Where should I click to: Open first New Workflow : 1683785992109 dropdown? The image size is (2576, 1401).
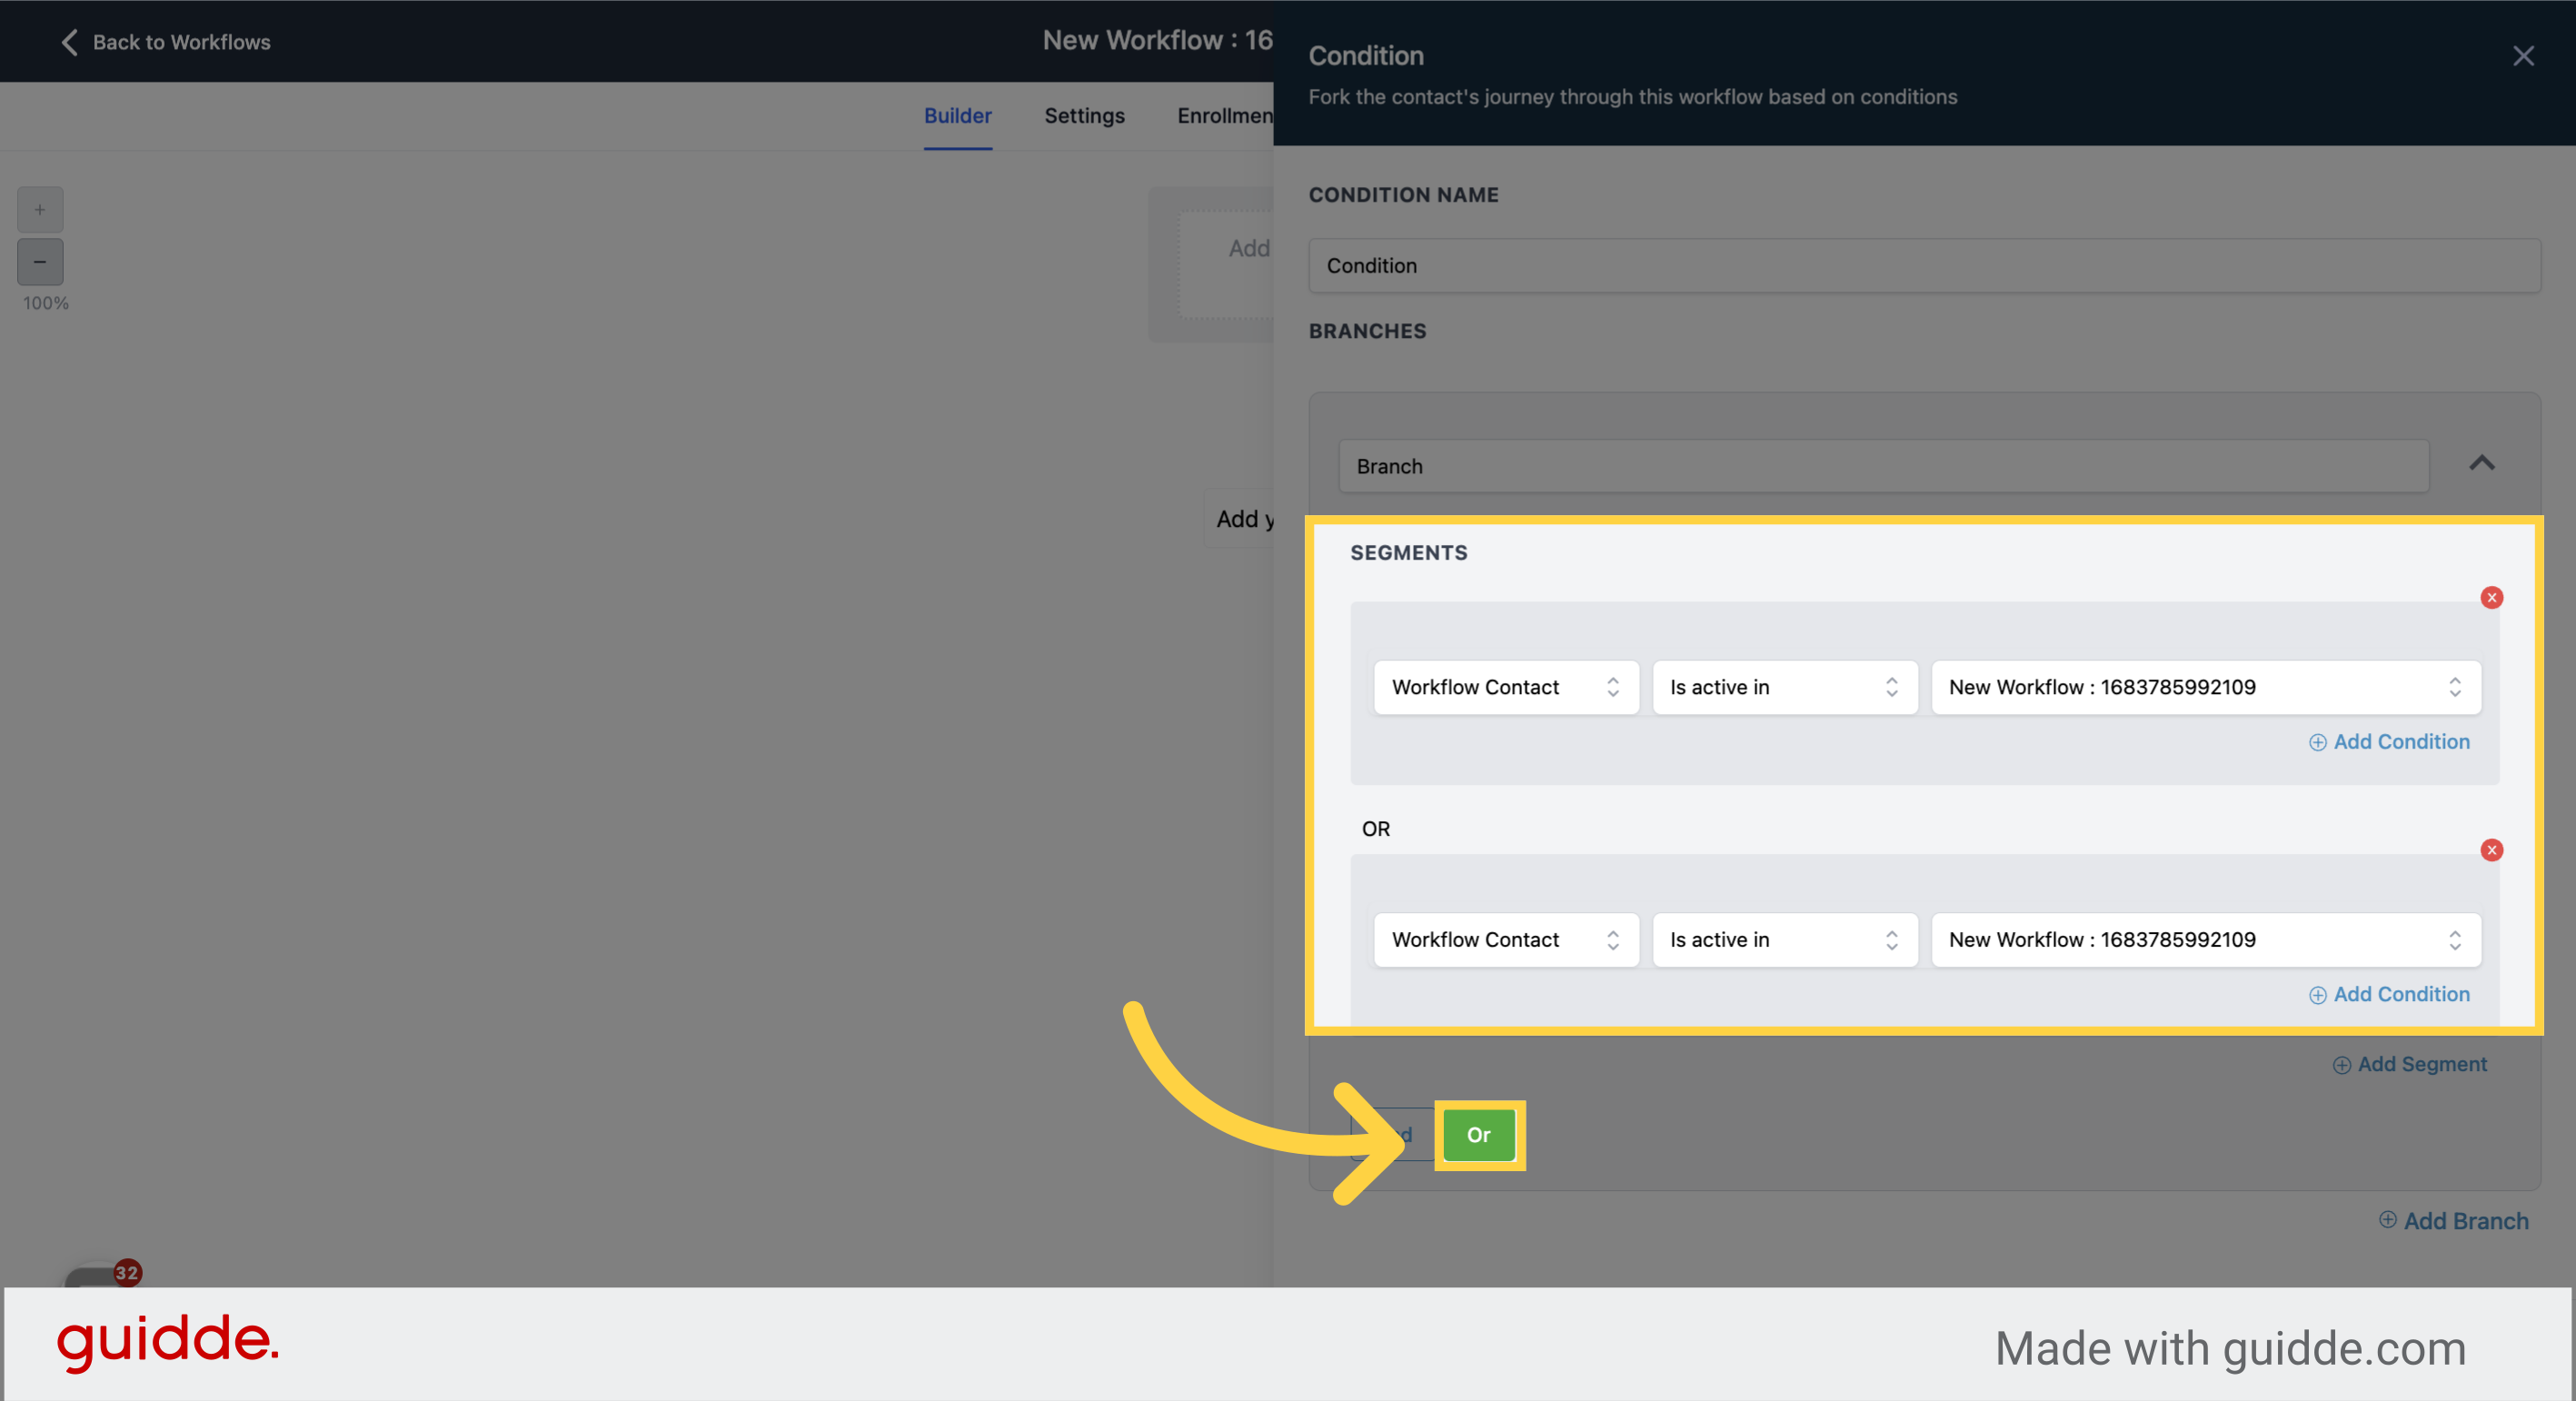[x=2206, y=687]
